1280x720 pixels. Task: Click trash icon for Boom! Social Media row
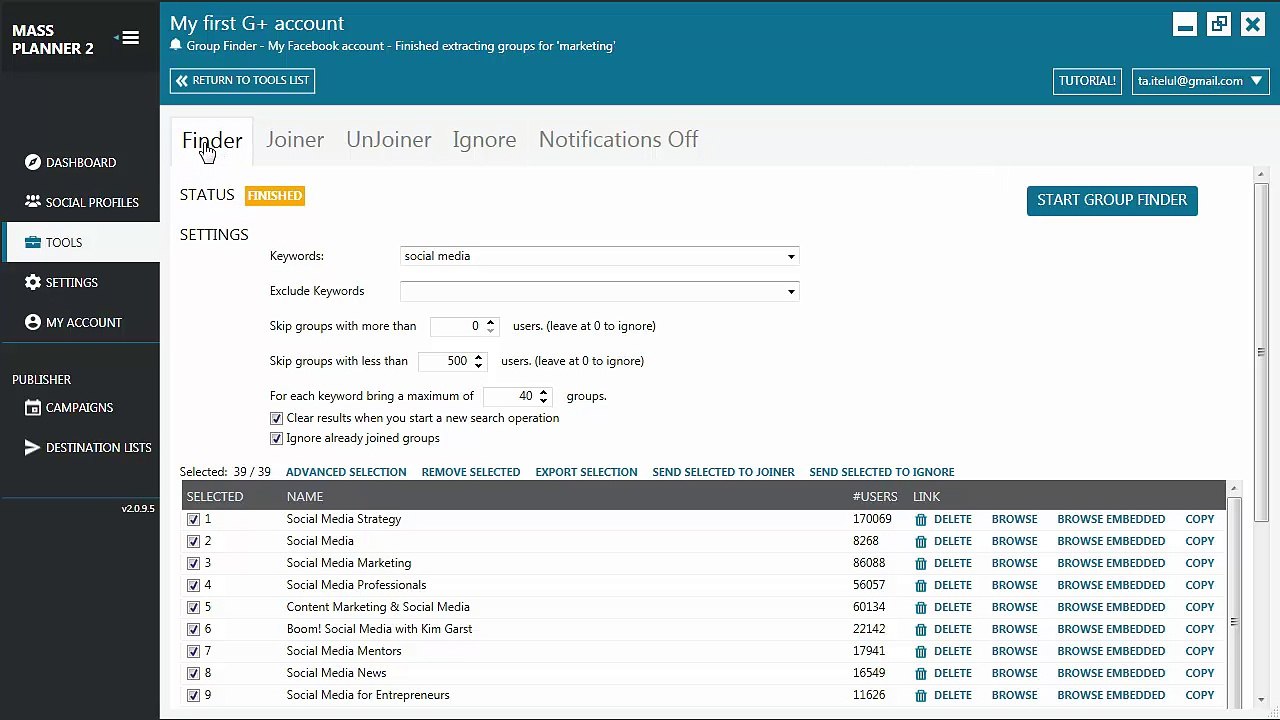coord(921,629)
